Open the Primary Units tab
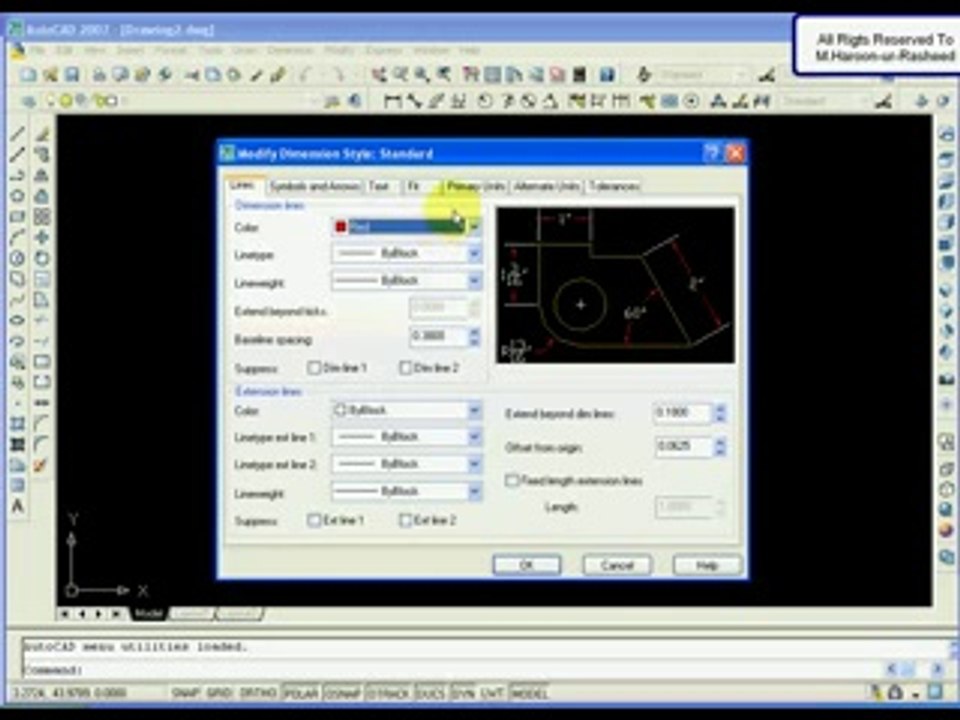This screenshot has height=720, width=960. pyautogui.click(x=476, y=186)
